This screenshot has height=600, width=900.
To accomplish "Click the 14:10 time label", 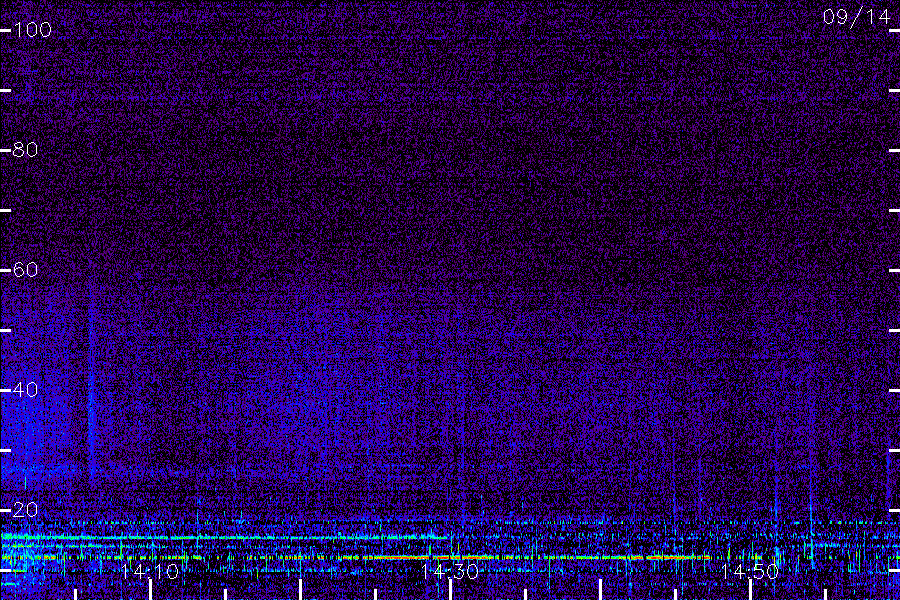I will 150,571.
